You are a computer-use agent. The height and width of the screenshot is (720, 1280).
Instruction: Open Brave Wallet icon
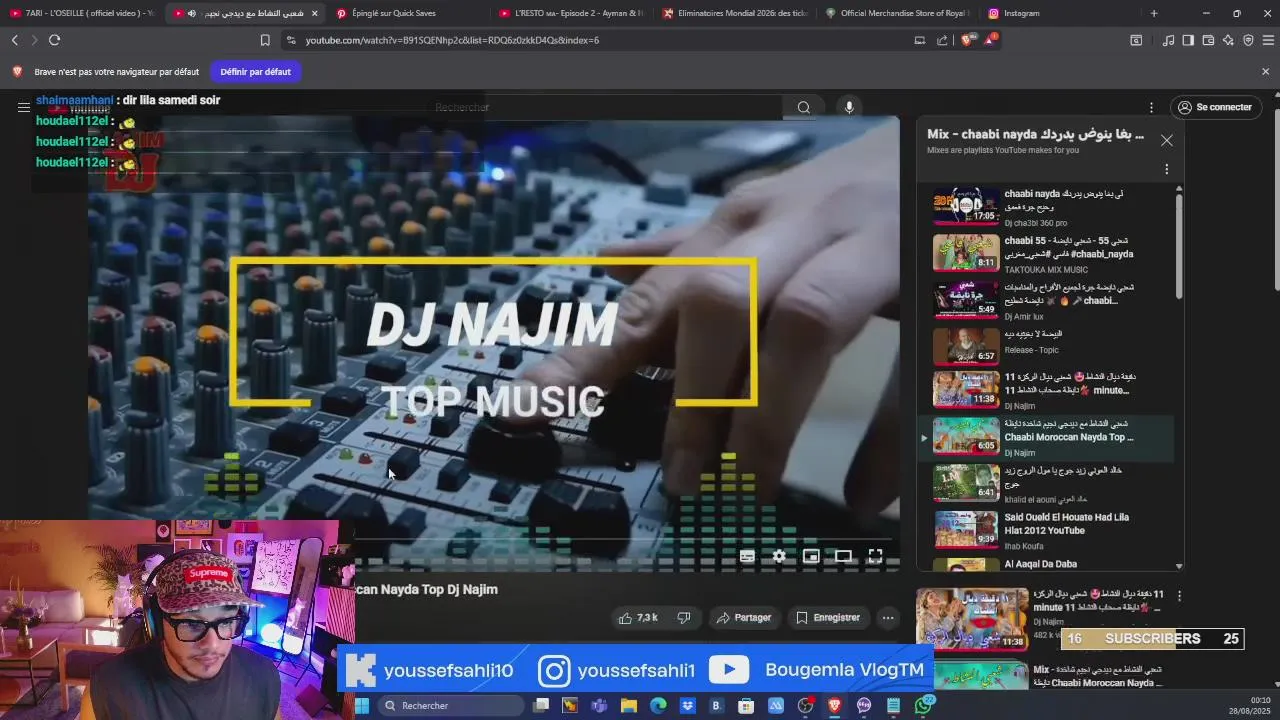tap(1208, 40)
